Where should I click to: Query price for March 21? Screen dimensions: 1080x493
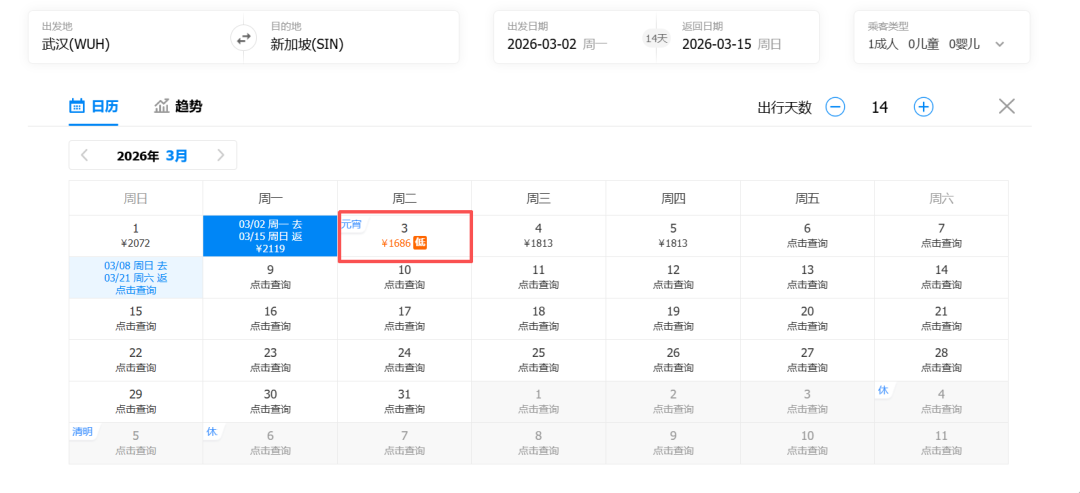click(942, 319)
